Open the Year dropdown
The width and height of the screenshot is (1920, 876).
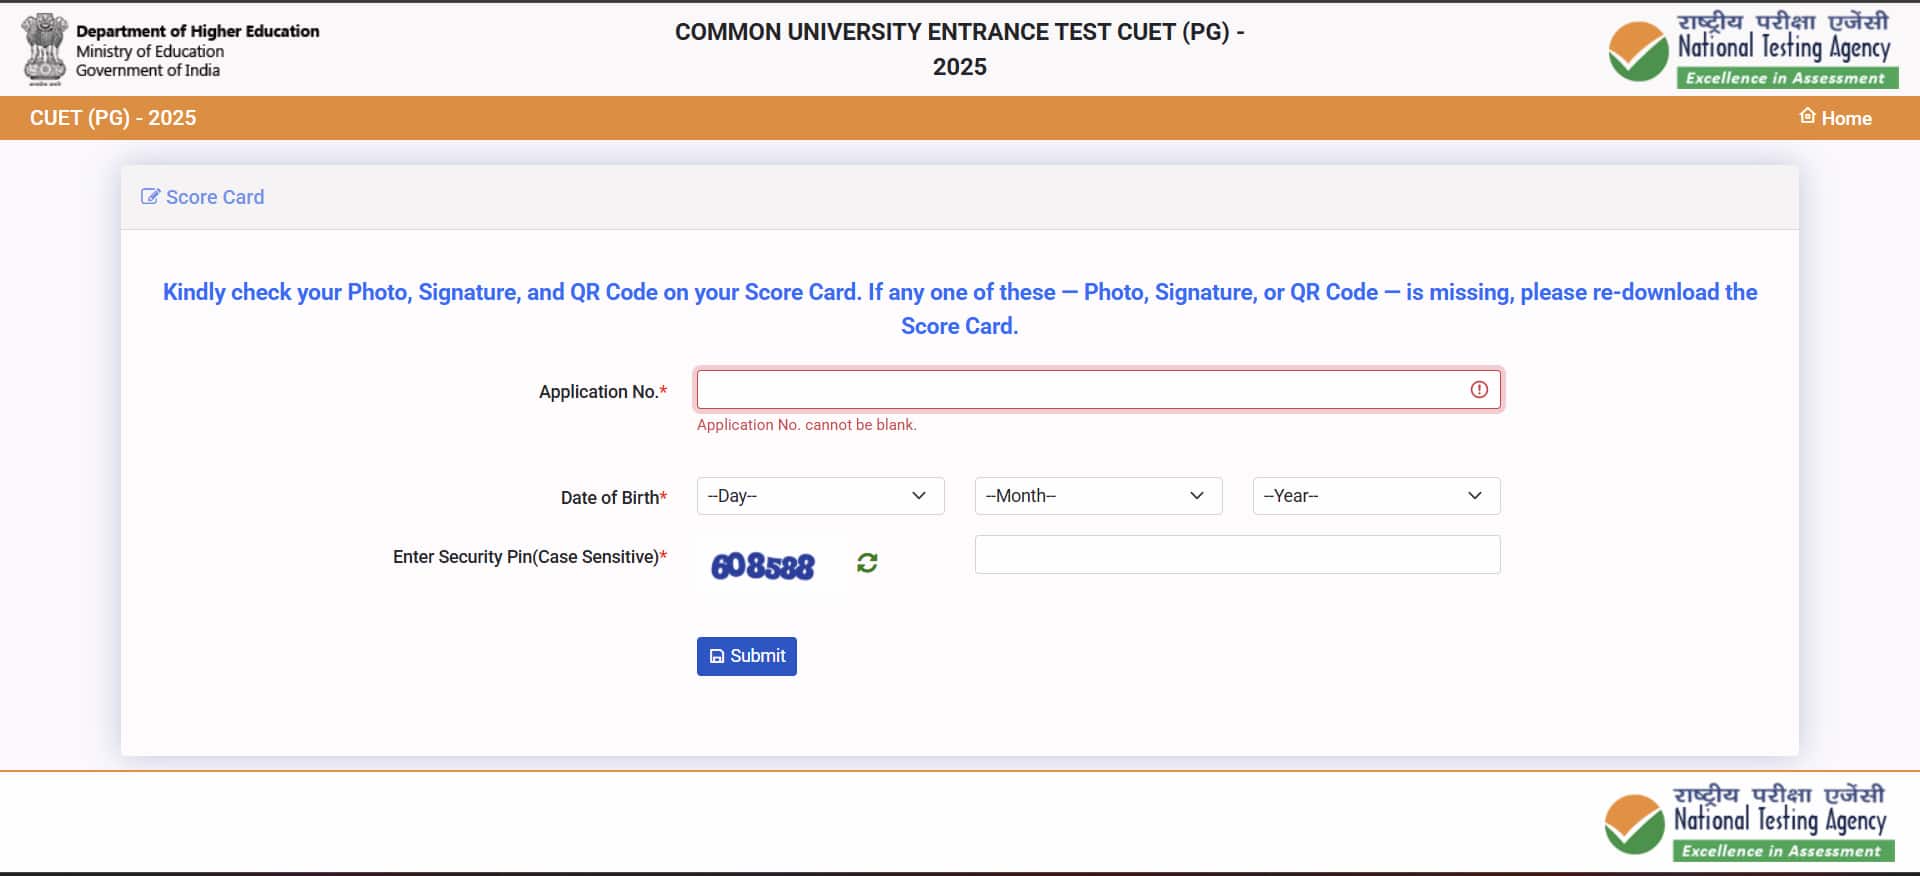click(1376, 496)
